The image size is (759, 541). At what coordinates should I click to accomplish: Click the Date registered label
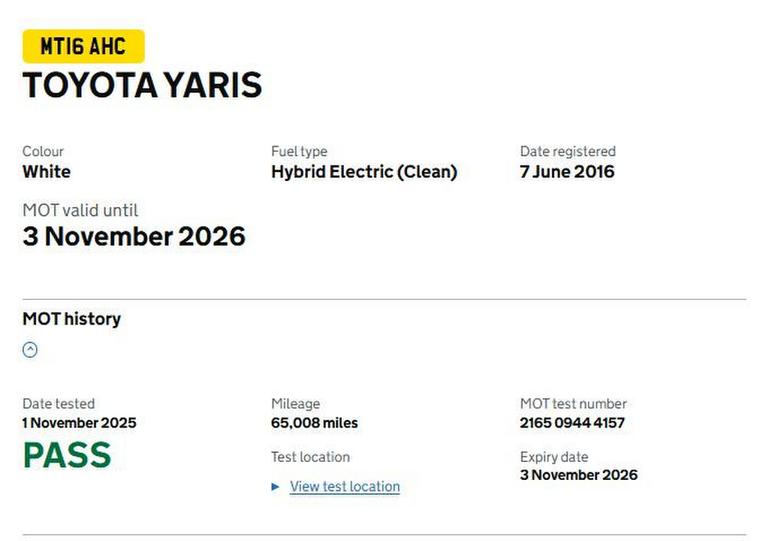(567, 152)
